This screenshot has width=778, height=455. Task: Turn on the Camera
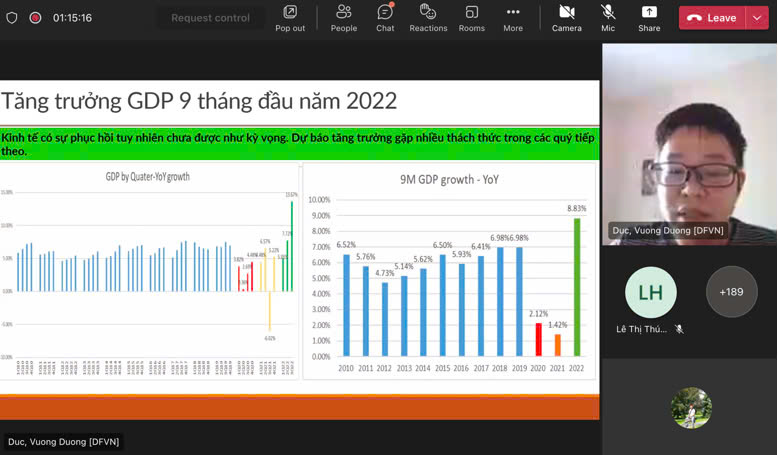pyautogui.click(x=566, y=17)
